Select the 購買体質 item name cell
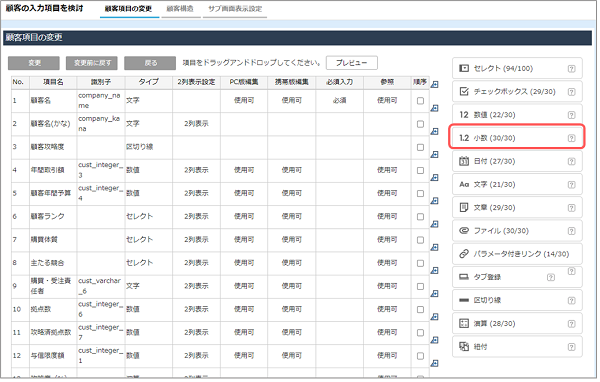 (x=53, y=240)
